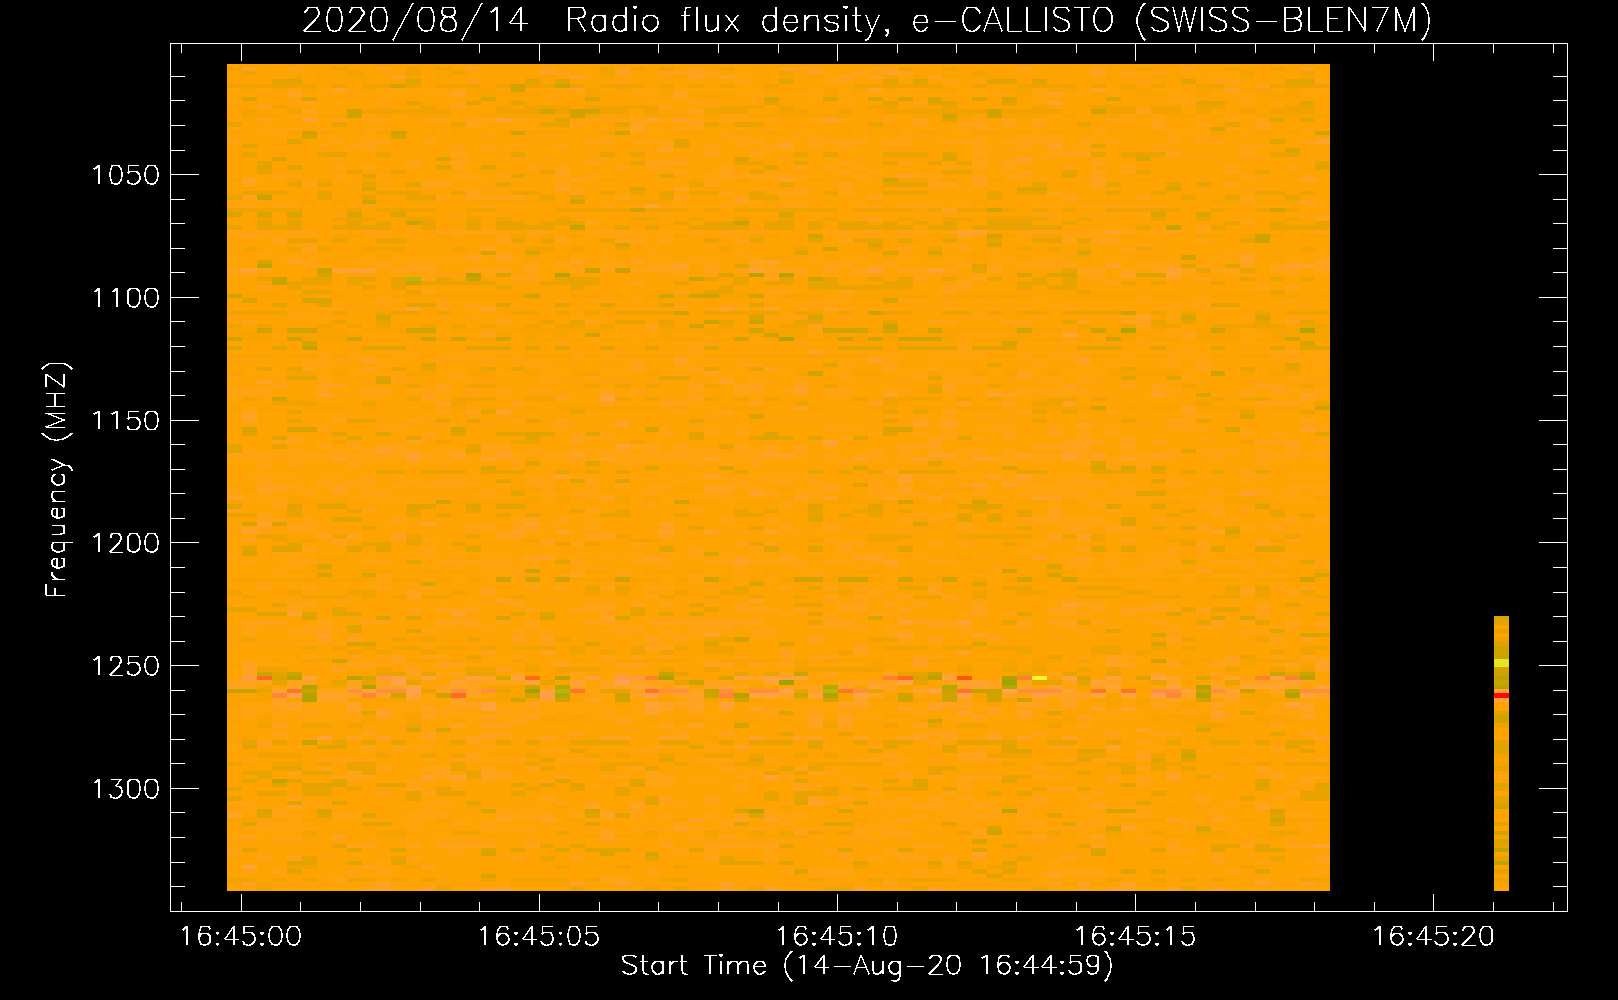Click the 16:45:10 time tick label
This screenshot has height=1000, width=1618.
pos(837,936)
